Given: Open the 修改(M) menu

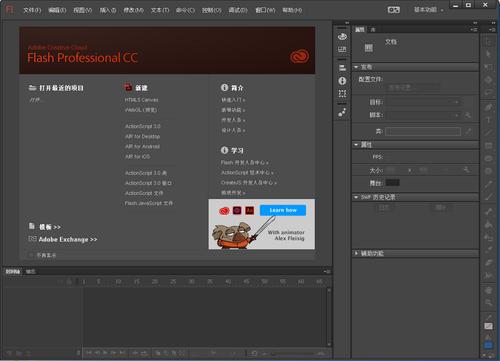Looking at the screenshot, I should click(134, 10).
